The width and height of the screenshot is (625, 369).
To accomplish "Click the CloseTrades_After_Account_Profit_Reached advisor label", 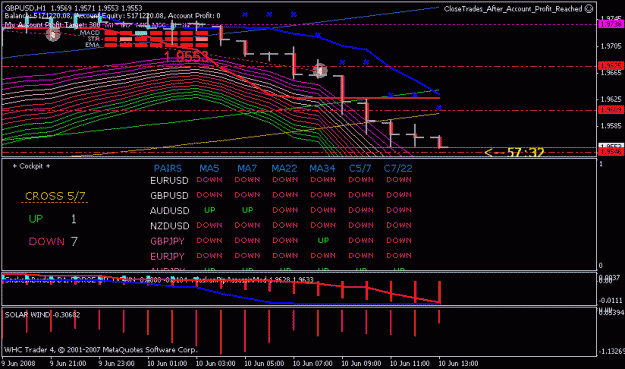I will pos(513,9).
